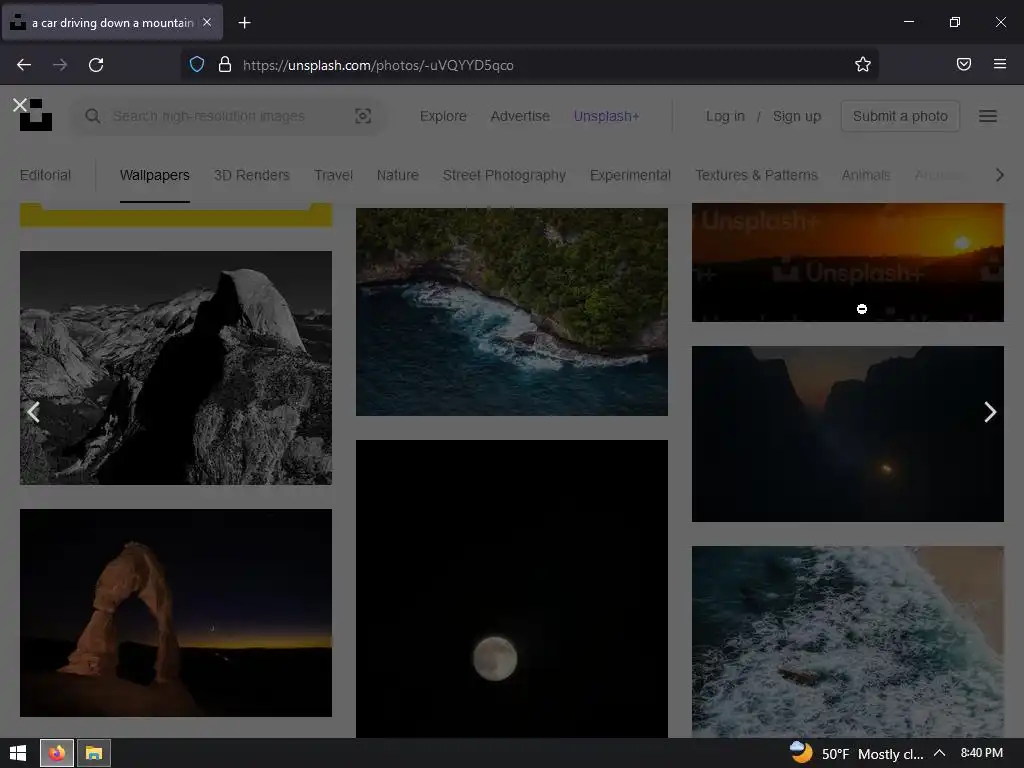Select the Experimental category tab

[630, 175]
